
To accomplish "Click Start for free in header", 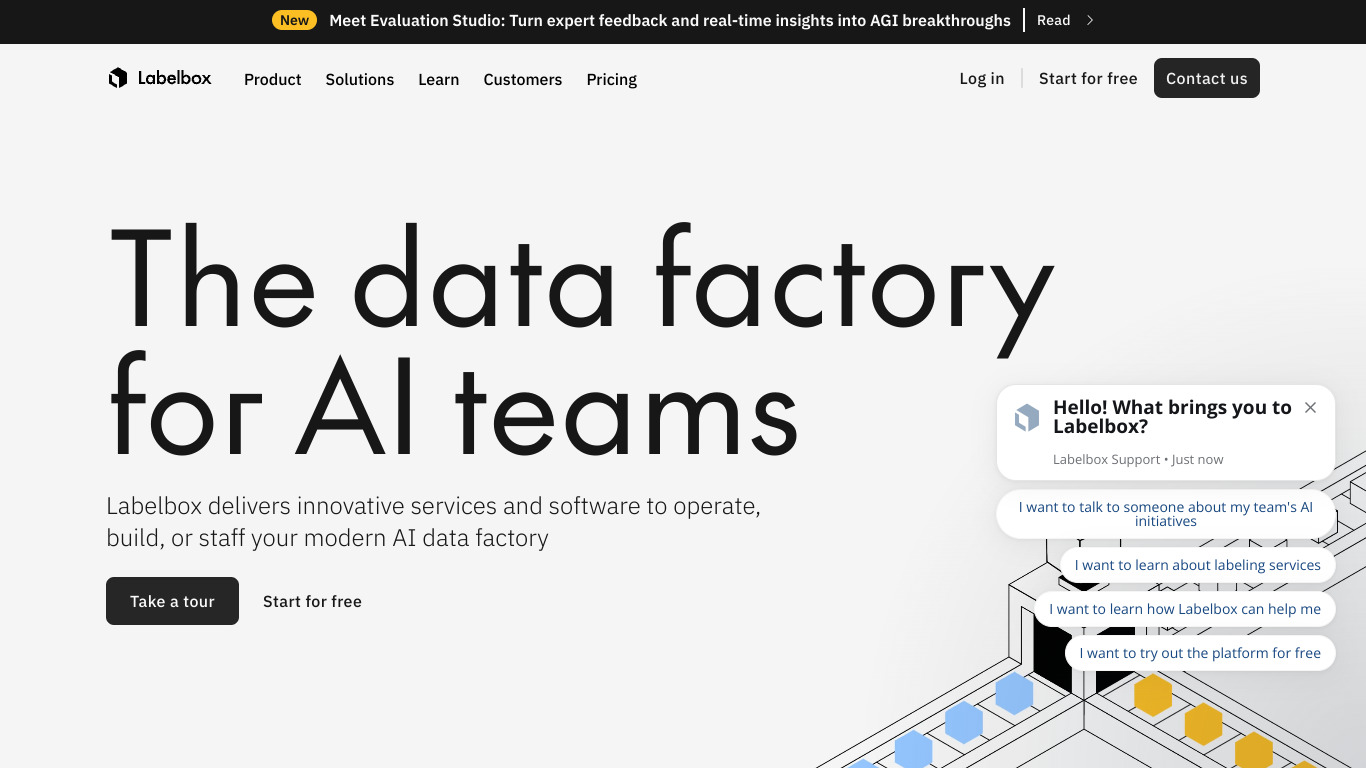I will [x=1088, y=78].
